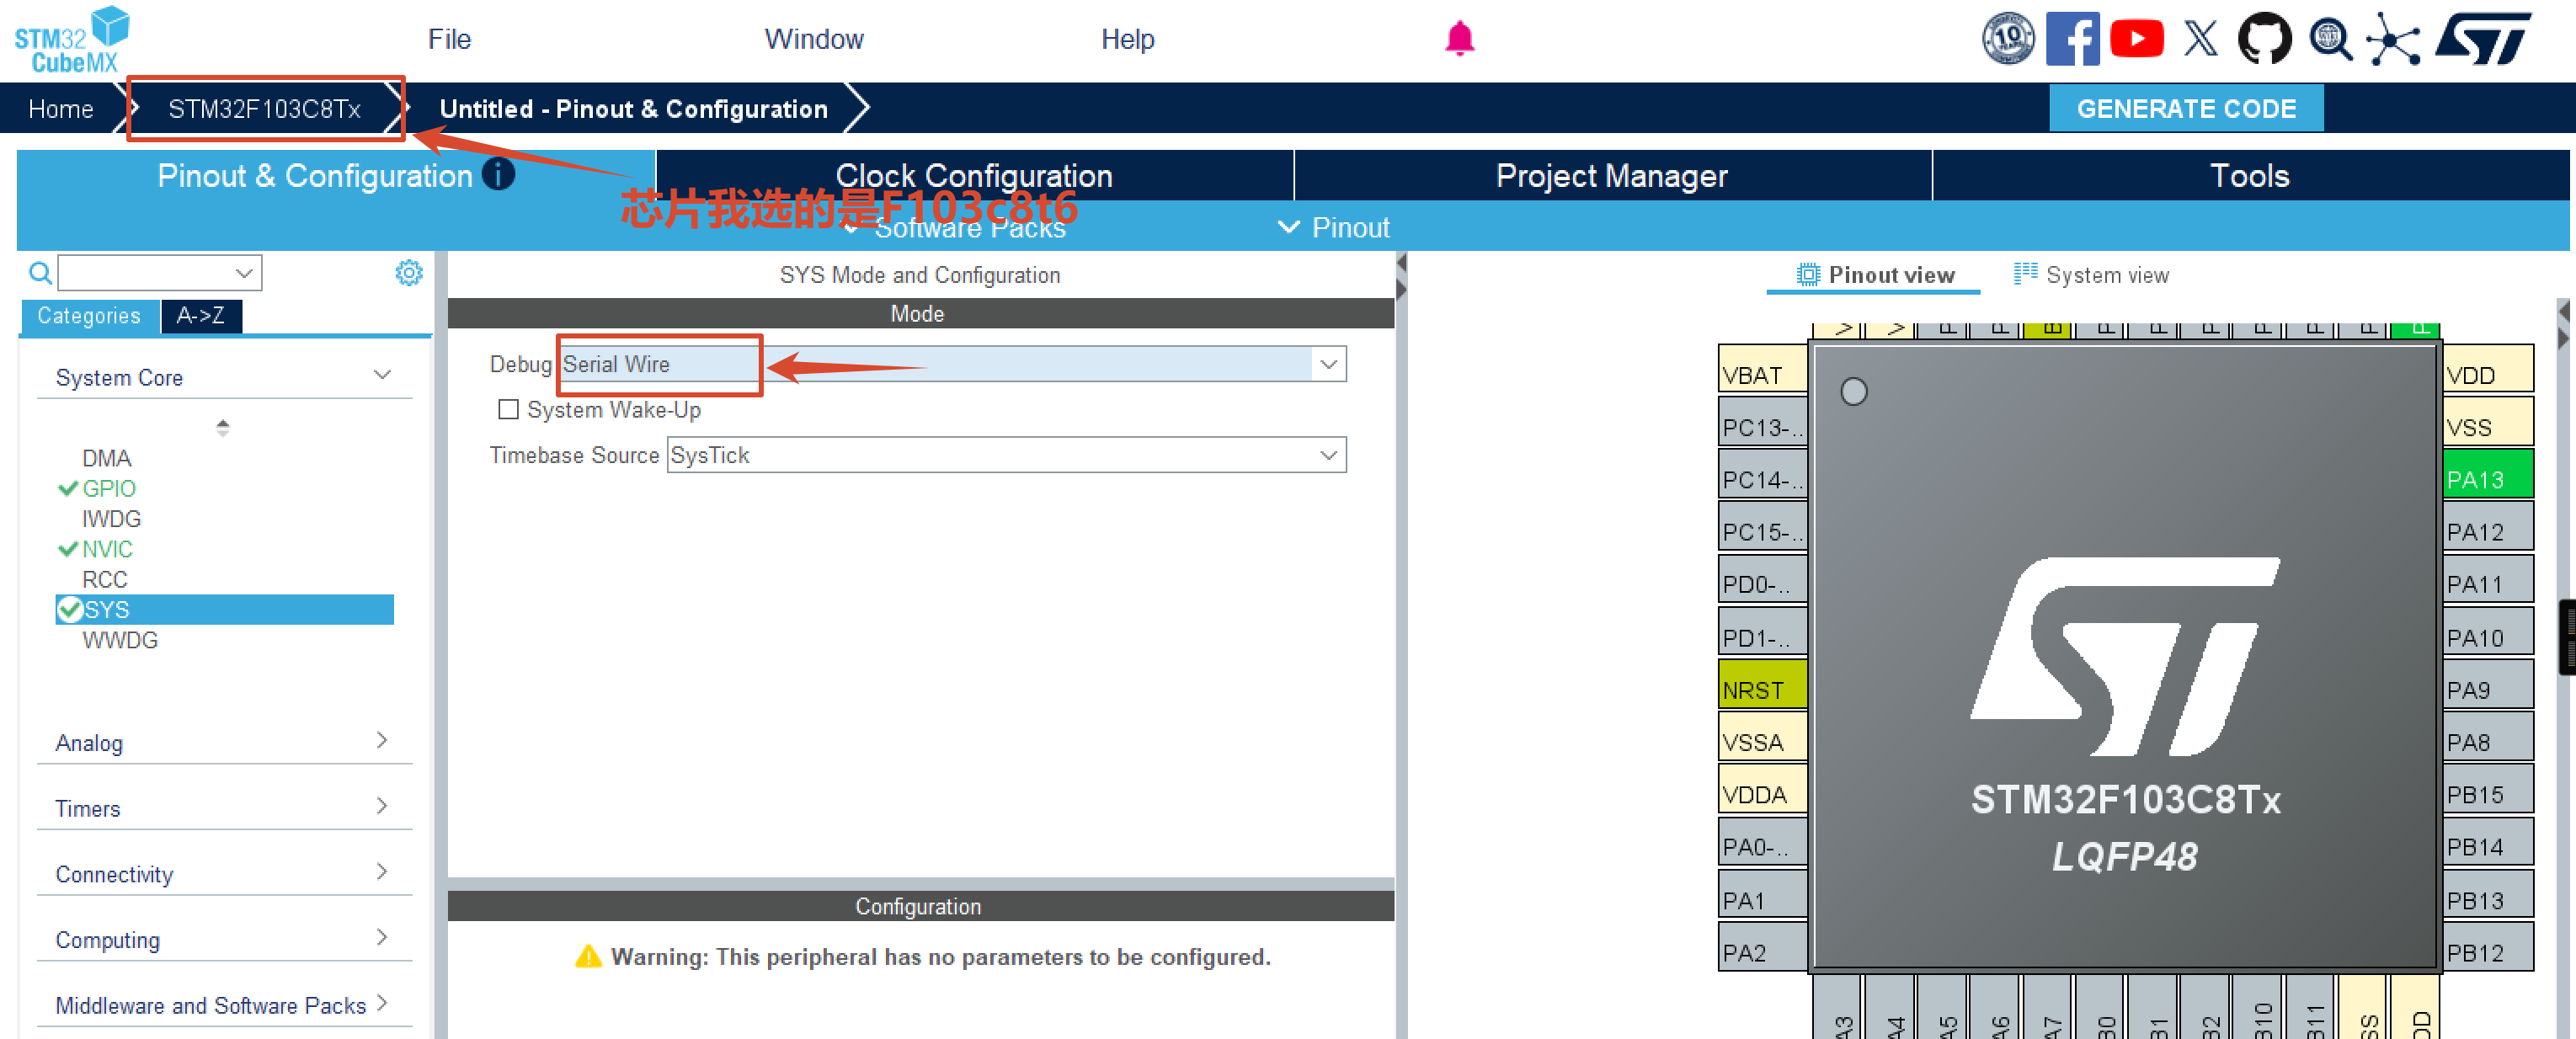Click the sort arrows under System Core
The image size is (2576, 1039).
pyautogui.click(x=223, y=427)
